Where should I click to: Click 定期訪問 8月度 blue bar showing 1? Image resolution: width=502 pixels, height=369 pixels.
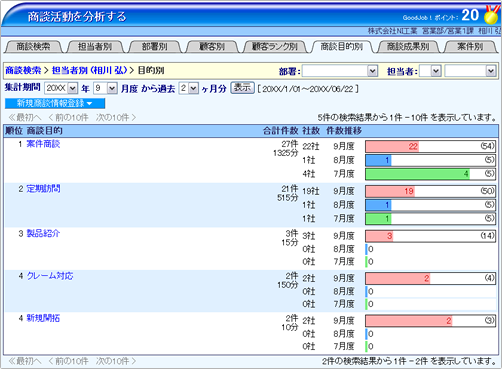pos(378,205)
